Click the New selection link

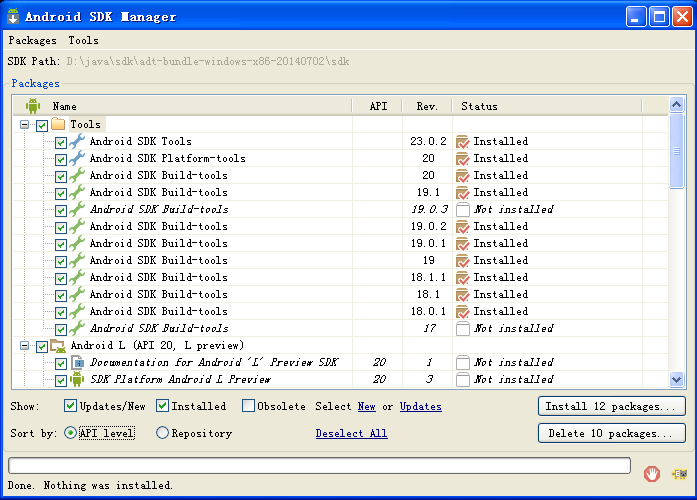(366, 407)
